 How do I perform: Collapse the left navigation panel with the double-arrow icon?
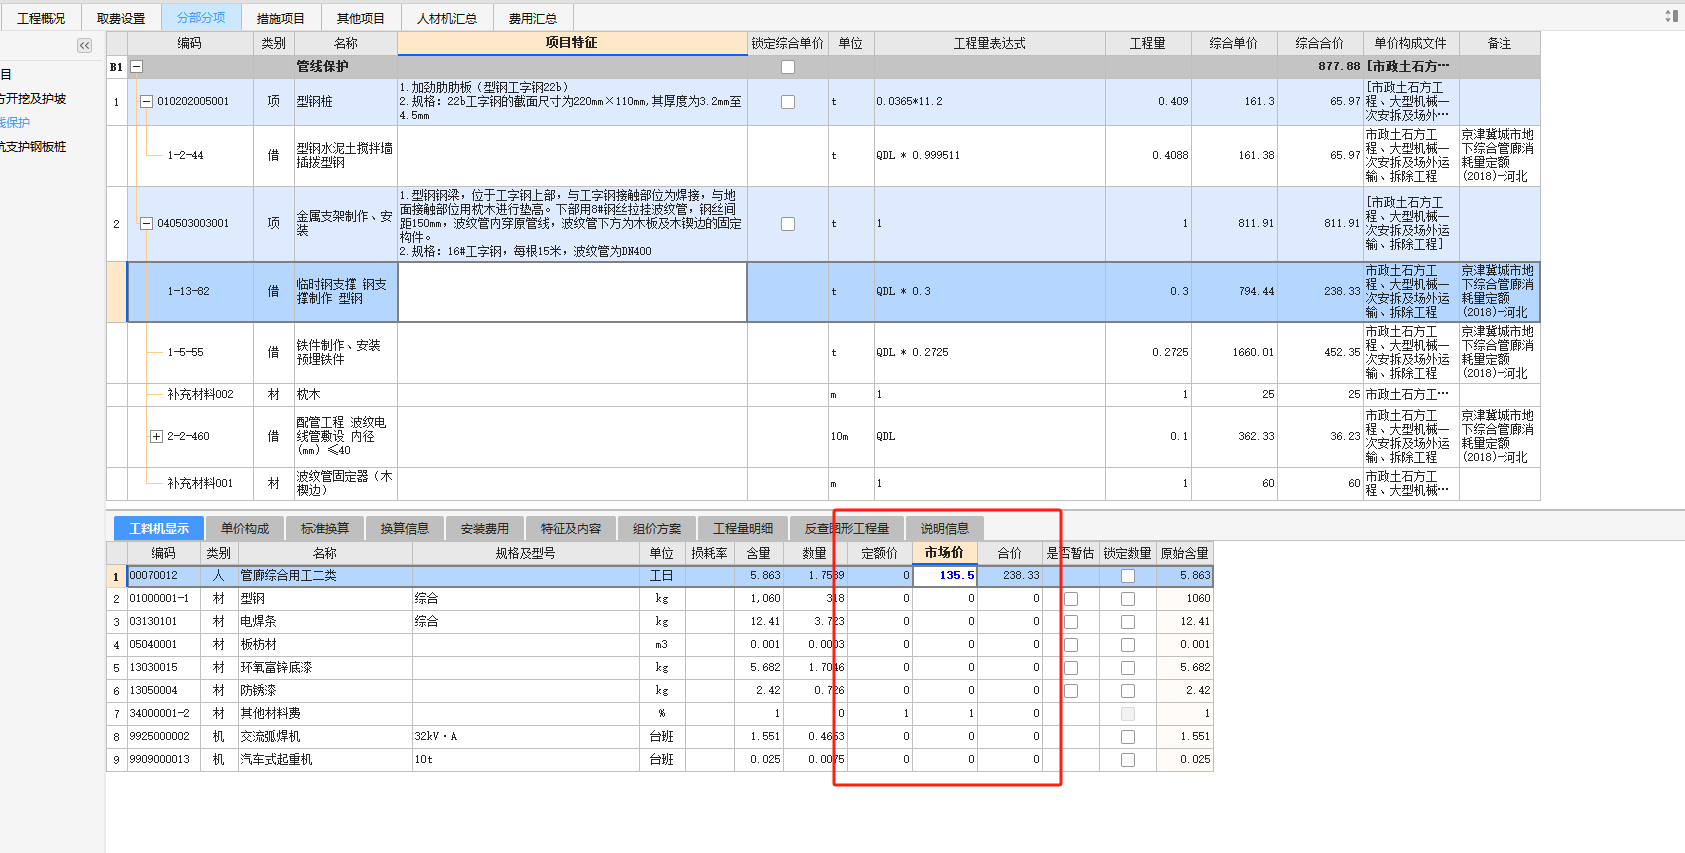84,45
